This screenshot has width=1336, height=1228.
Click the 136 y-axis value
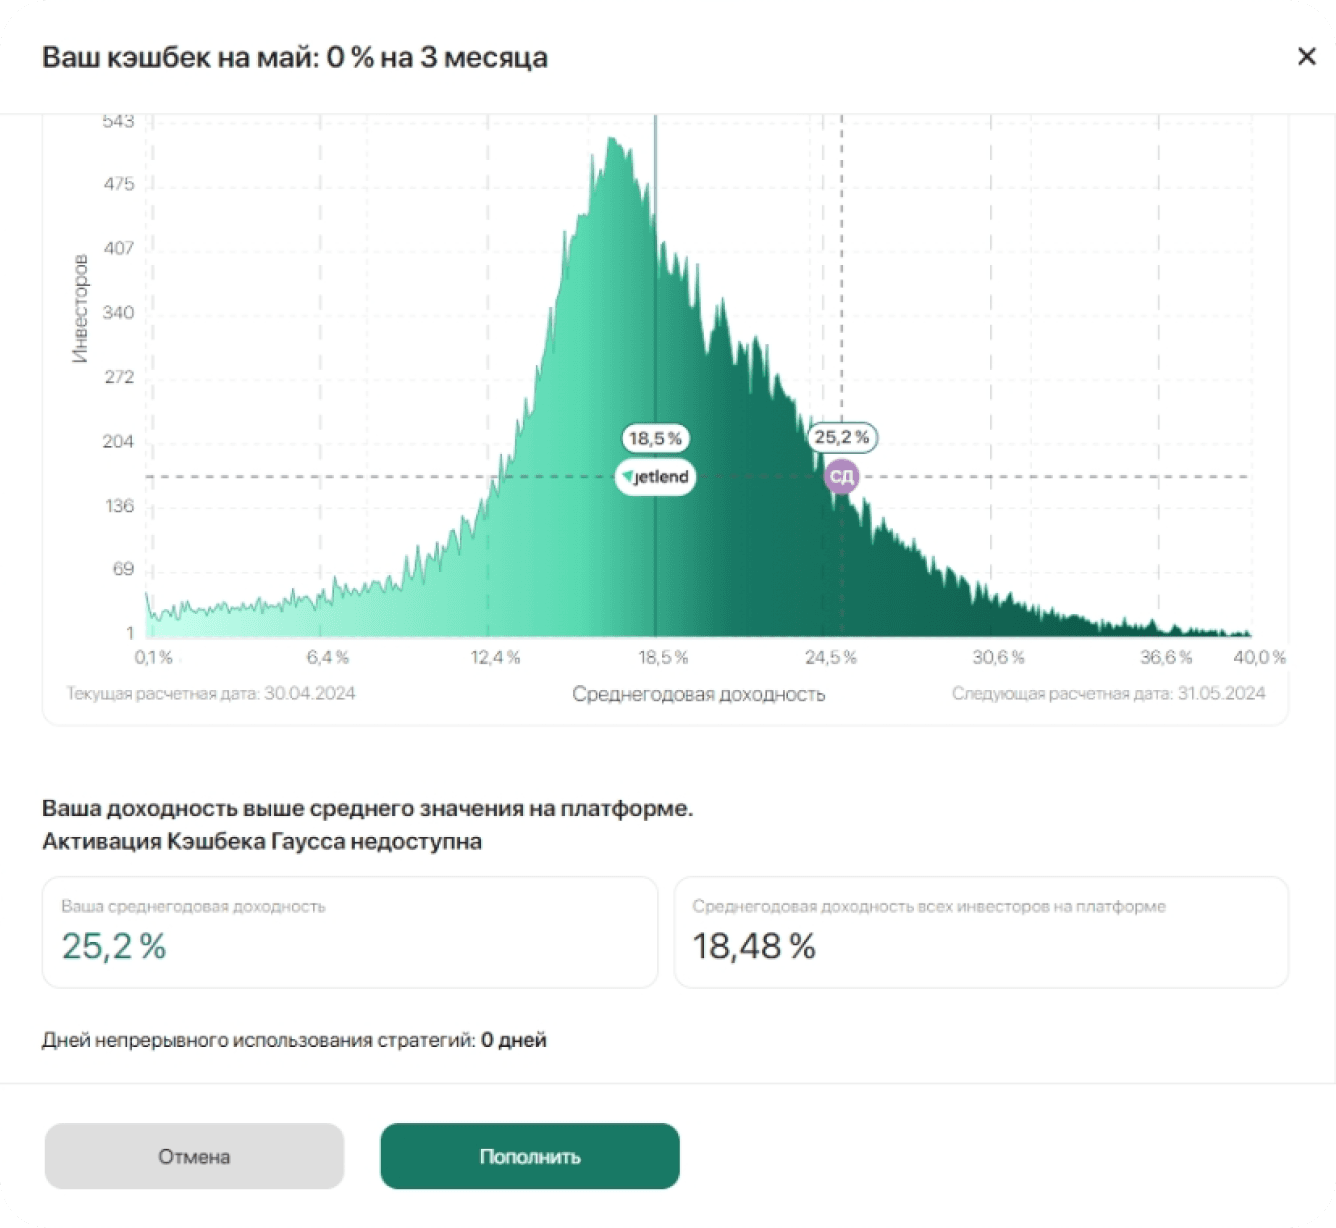pyautogui.click(x=119, y=505)
